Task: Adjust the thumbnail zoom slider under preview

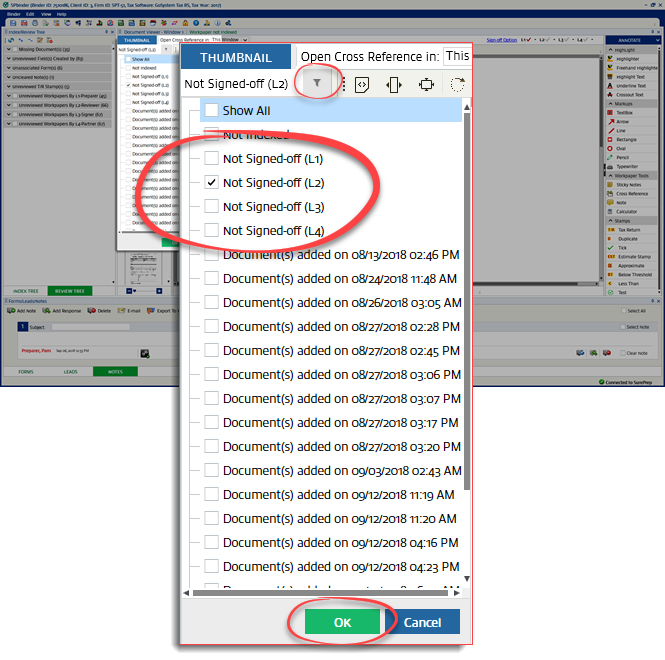Action: coord(145,291)
